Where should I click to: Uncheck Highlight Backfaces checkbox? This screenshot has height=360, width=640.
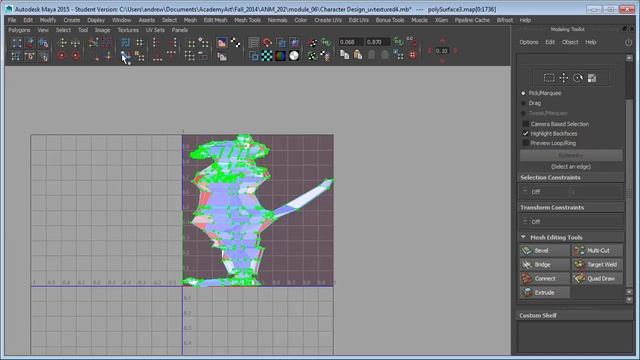click(526, 133)
